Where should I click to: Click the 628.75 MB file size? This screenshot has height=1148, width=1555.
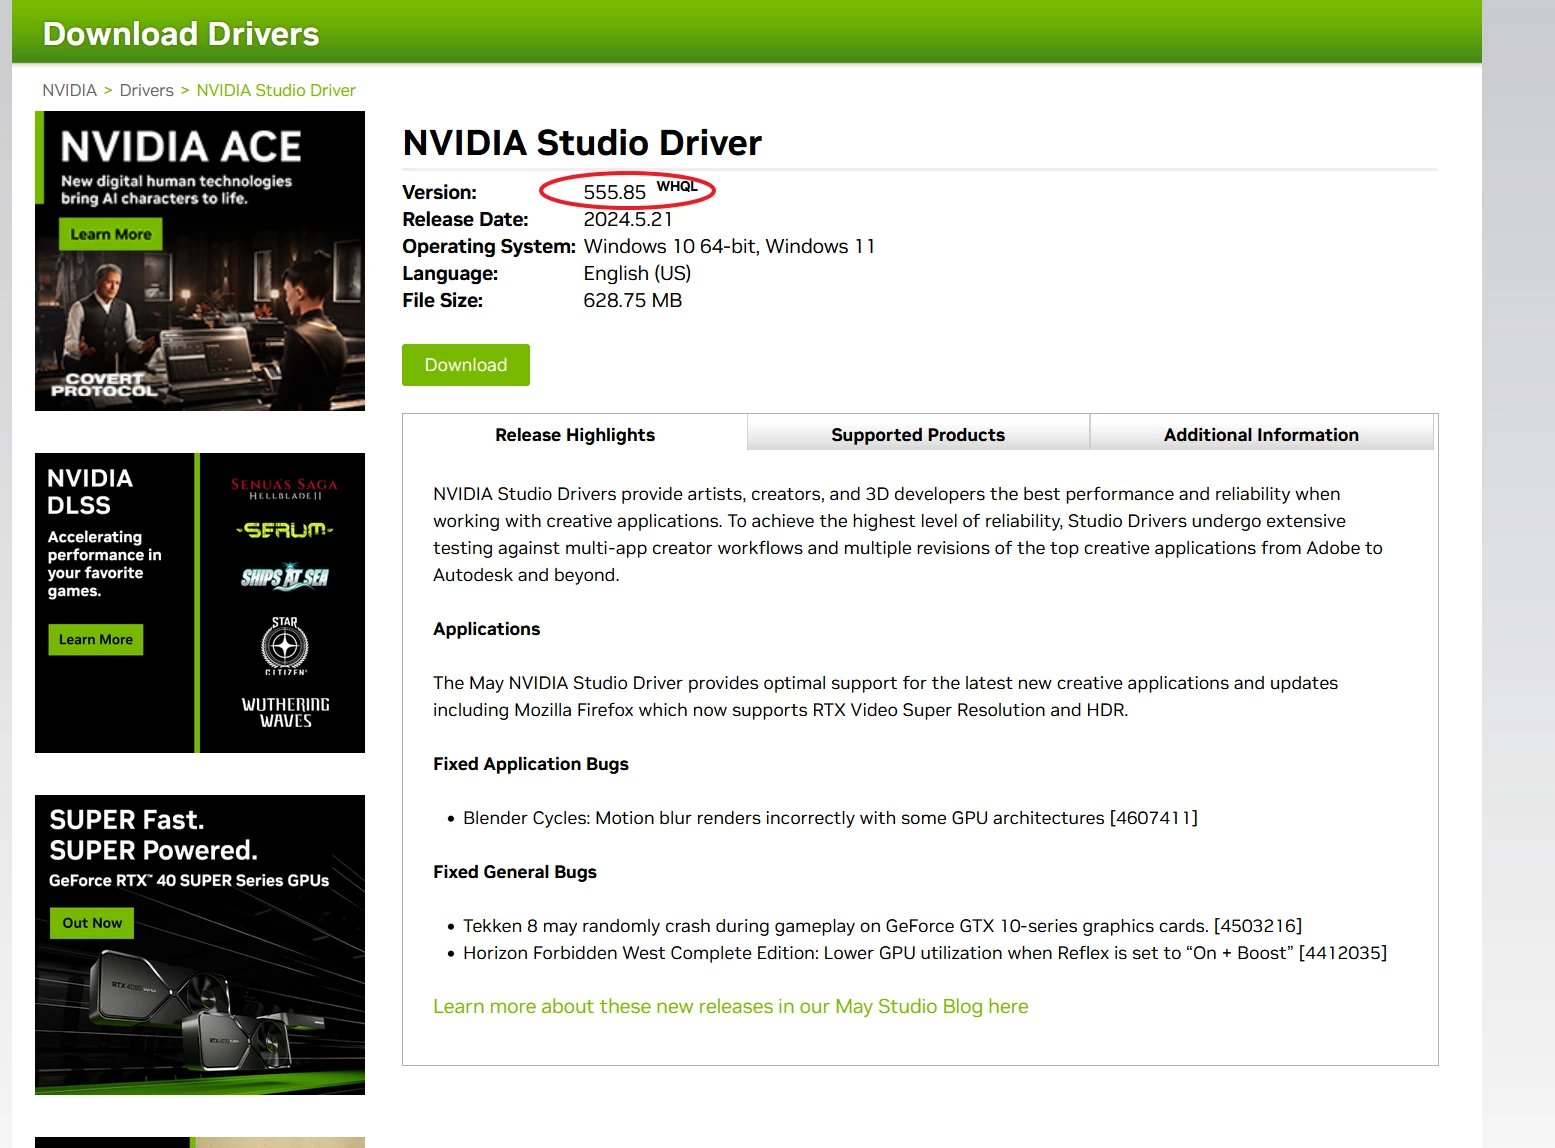click(633, 300)
